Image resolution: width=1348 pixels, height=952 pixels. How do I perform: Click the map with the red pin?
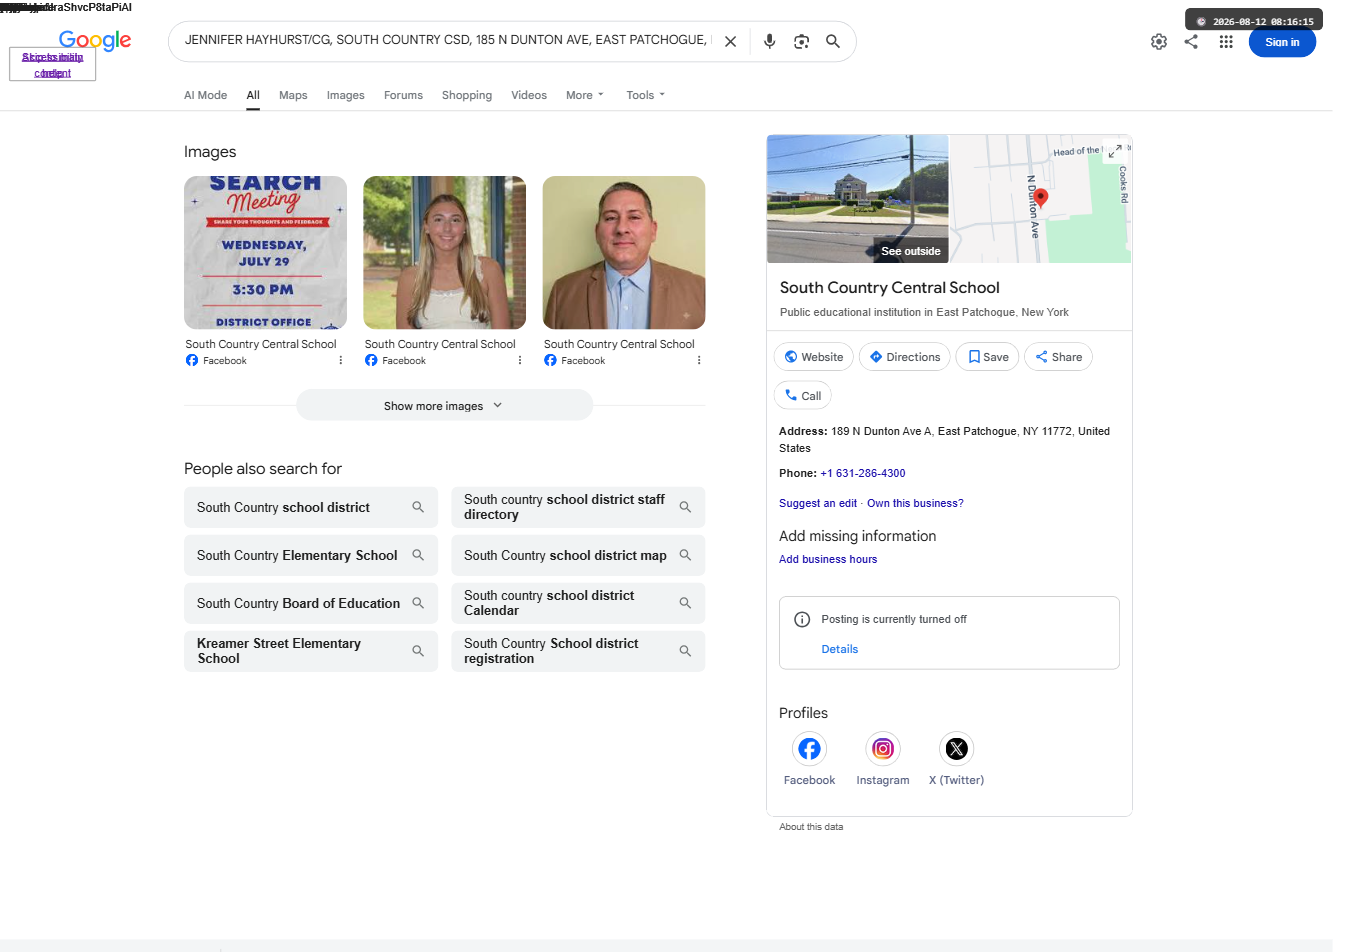[1040, 199]
